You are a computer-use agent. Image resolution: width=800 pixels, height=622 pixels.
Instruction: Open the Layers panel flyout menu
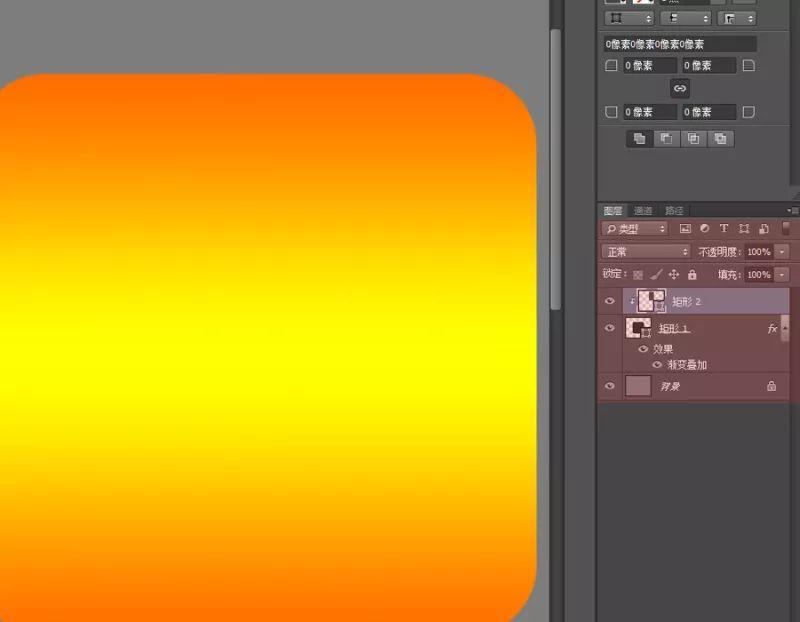tap(792, 210)
